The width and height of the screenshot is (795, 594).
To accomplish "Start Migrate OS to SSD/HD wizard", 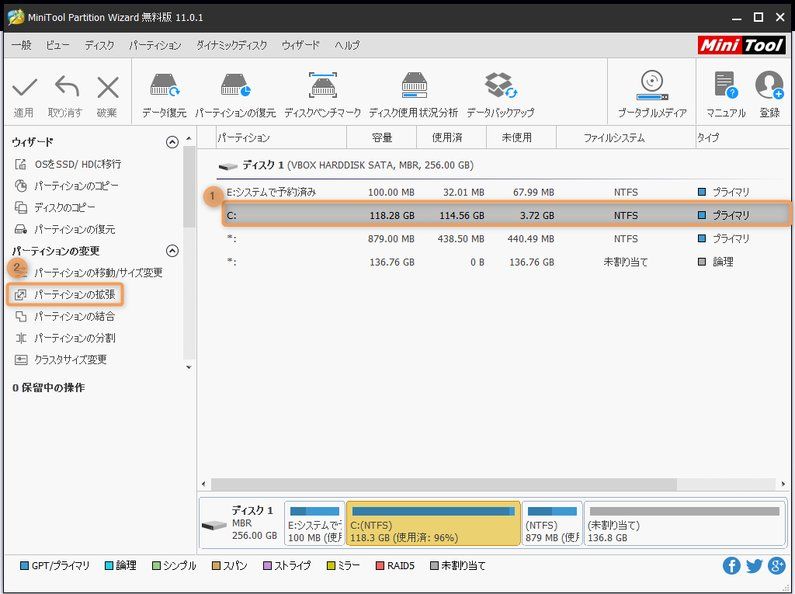I will pyautogui.click(x=68, y=164).
